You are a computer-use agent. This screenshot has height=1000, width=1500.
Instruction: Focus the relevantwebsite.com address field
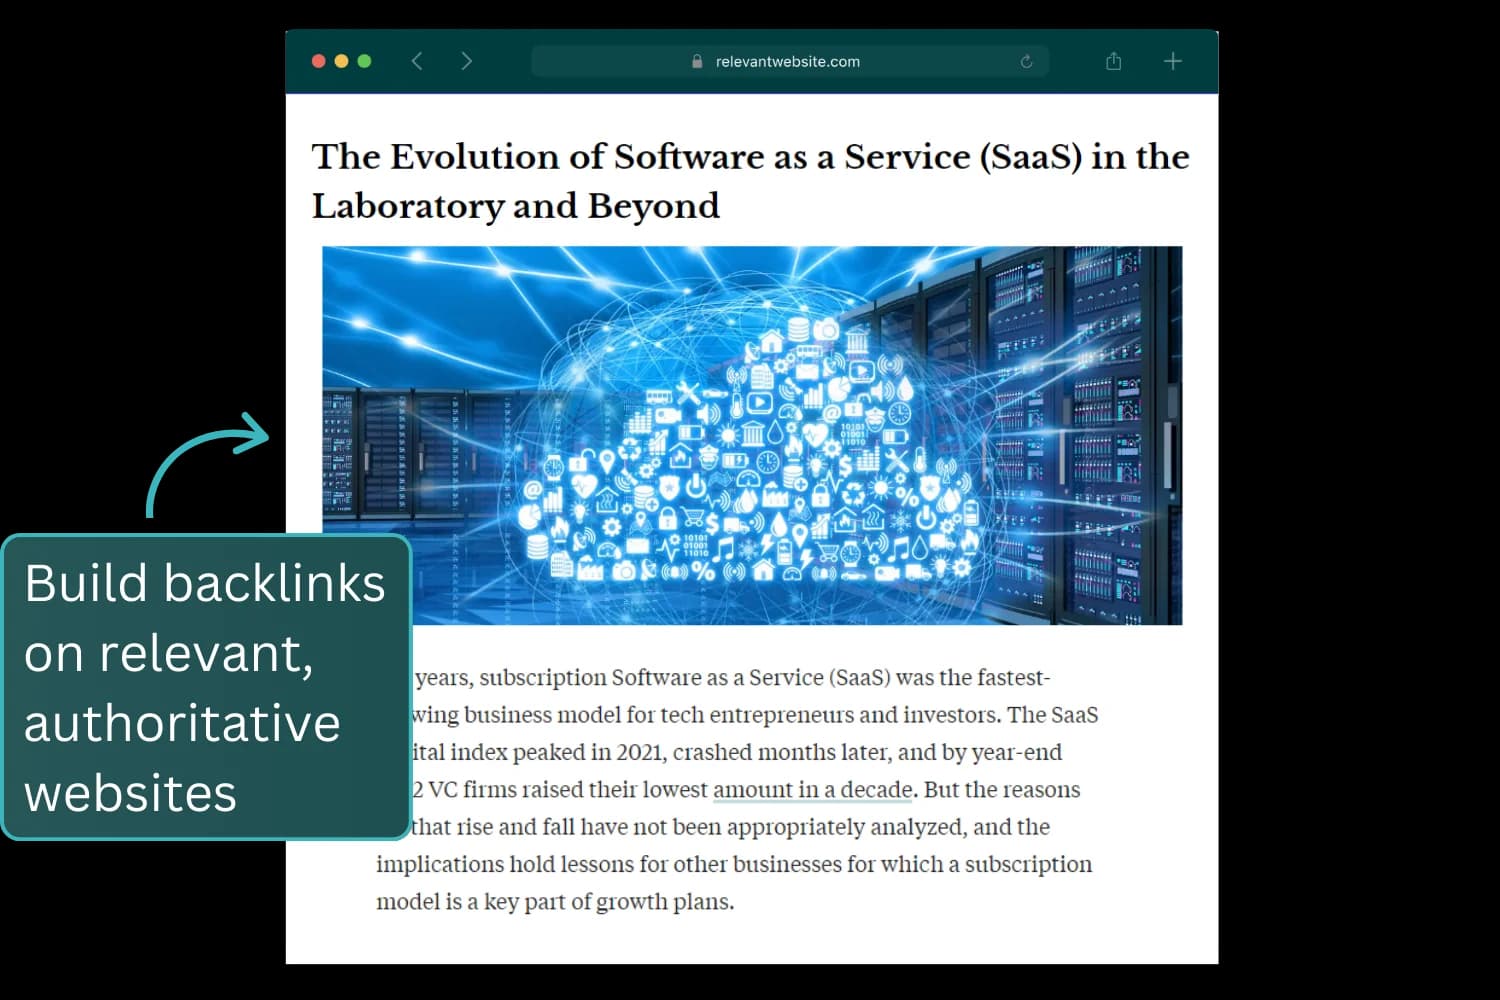(x=788, y=62)
